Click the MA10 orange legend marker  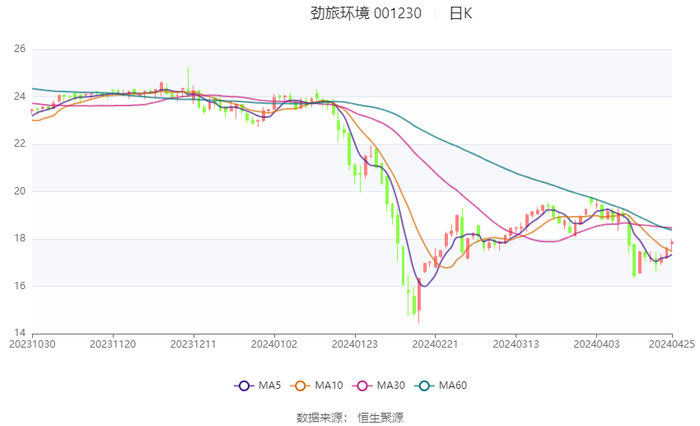[300, 386]
